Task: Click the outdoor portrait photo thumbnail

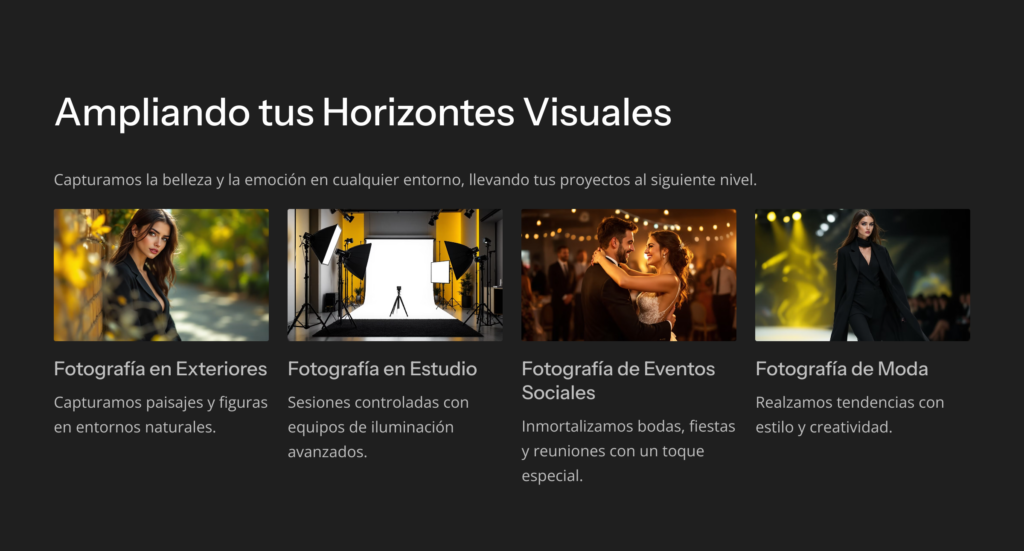Action: click(x=161, y=275)
